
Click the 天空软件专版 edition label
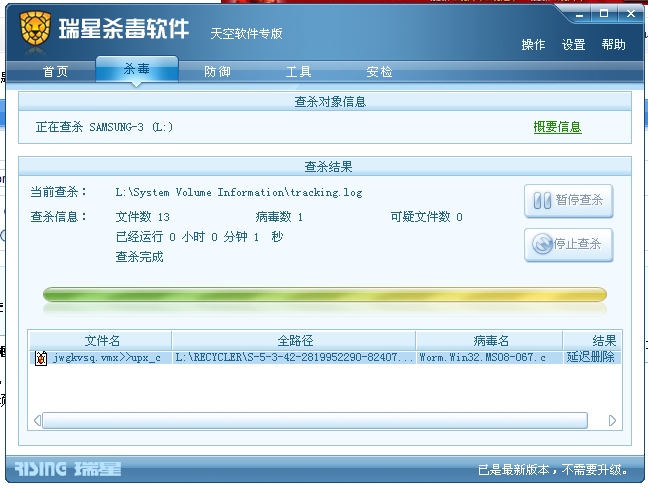(246, 33)
